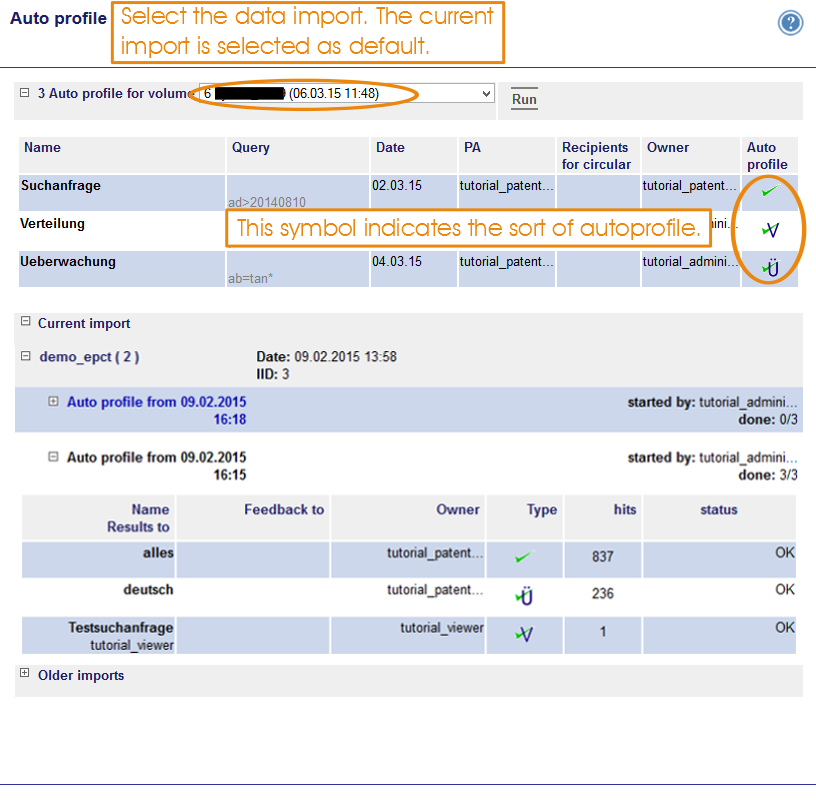Collapse the Current import section
The image size is (816, 800).
coord(25,321)
